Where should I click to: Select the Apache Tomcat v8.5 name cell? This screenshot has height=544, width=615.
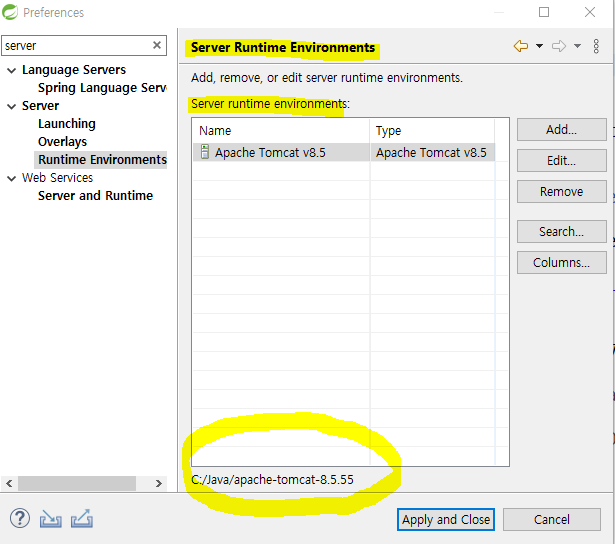click(281, 152)
